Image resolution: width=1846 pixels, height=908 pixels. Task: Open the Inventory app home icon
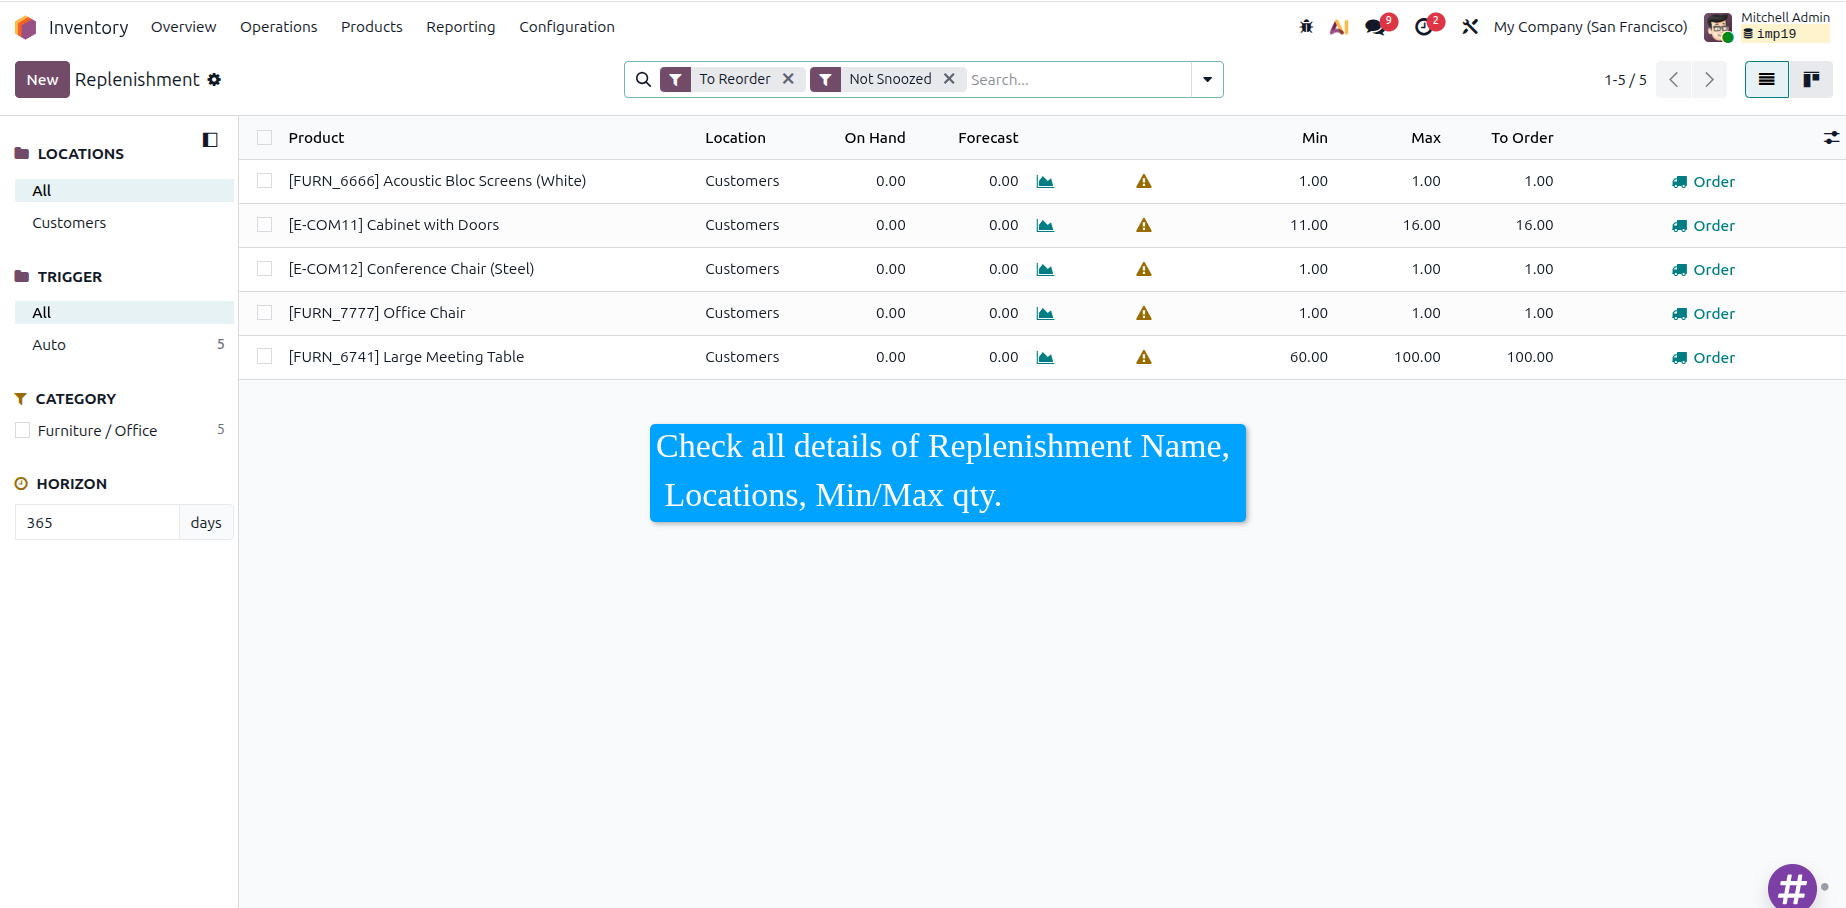[26, 27]
